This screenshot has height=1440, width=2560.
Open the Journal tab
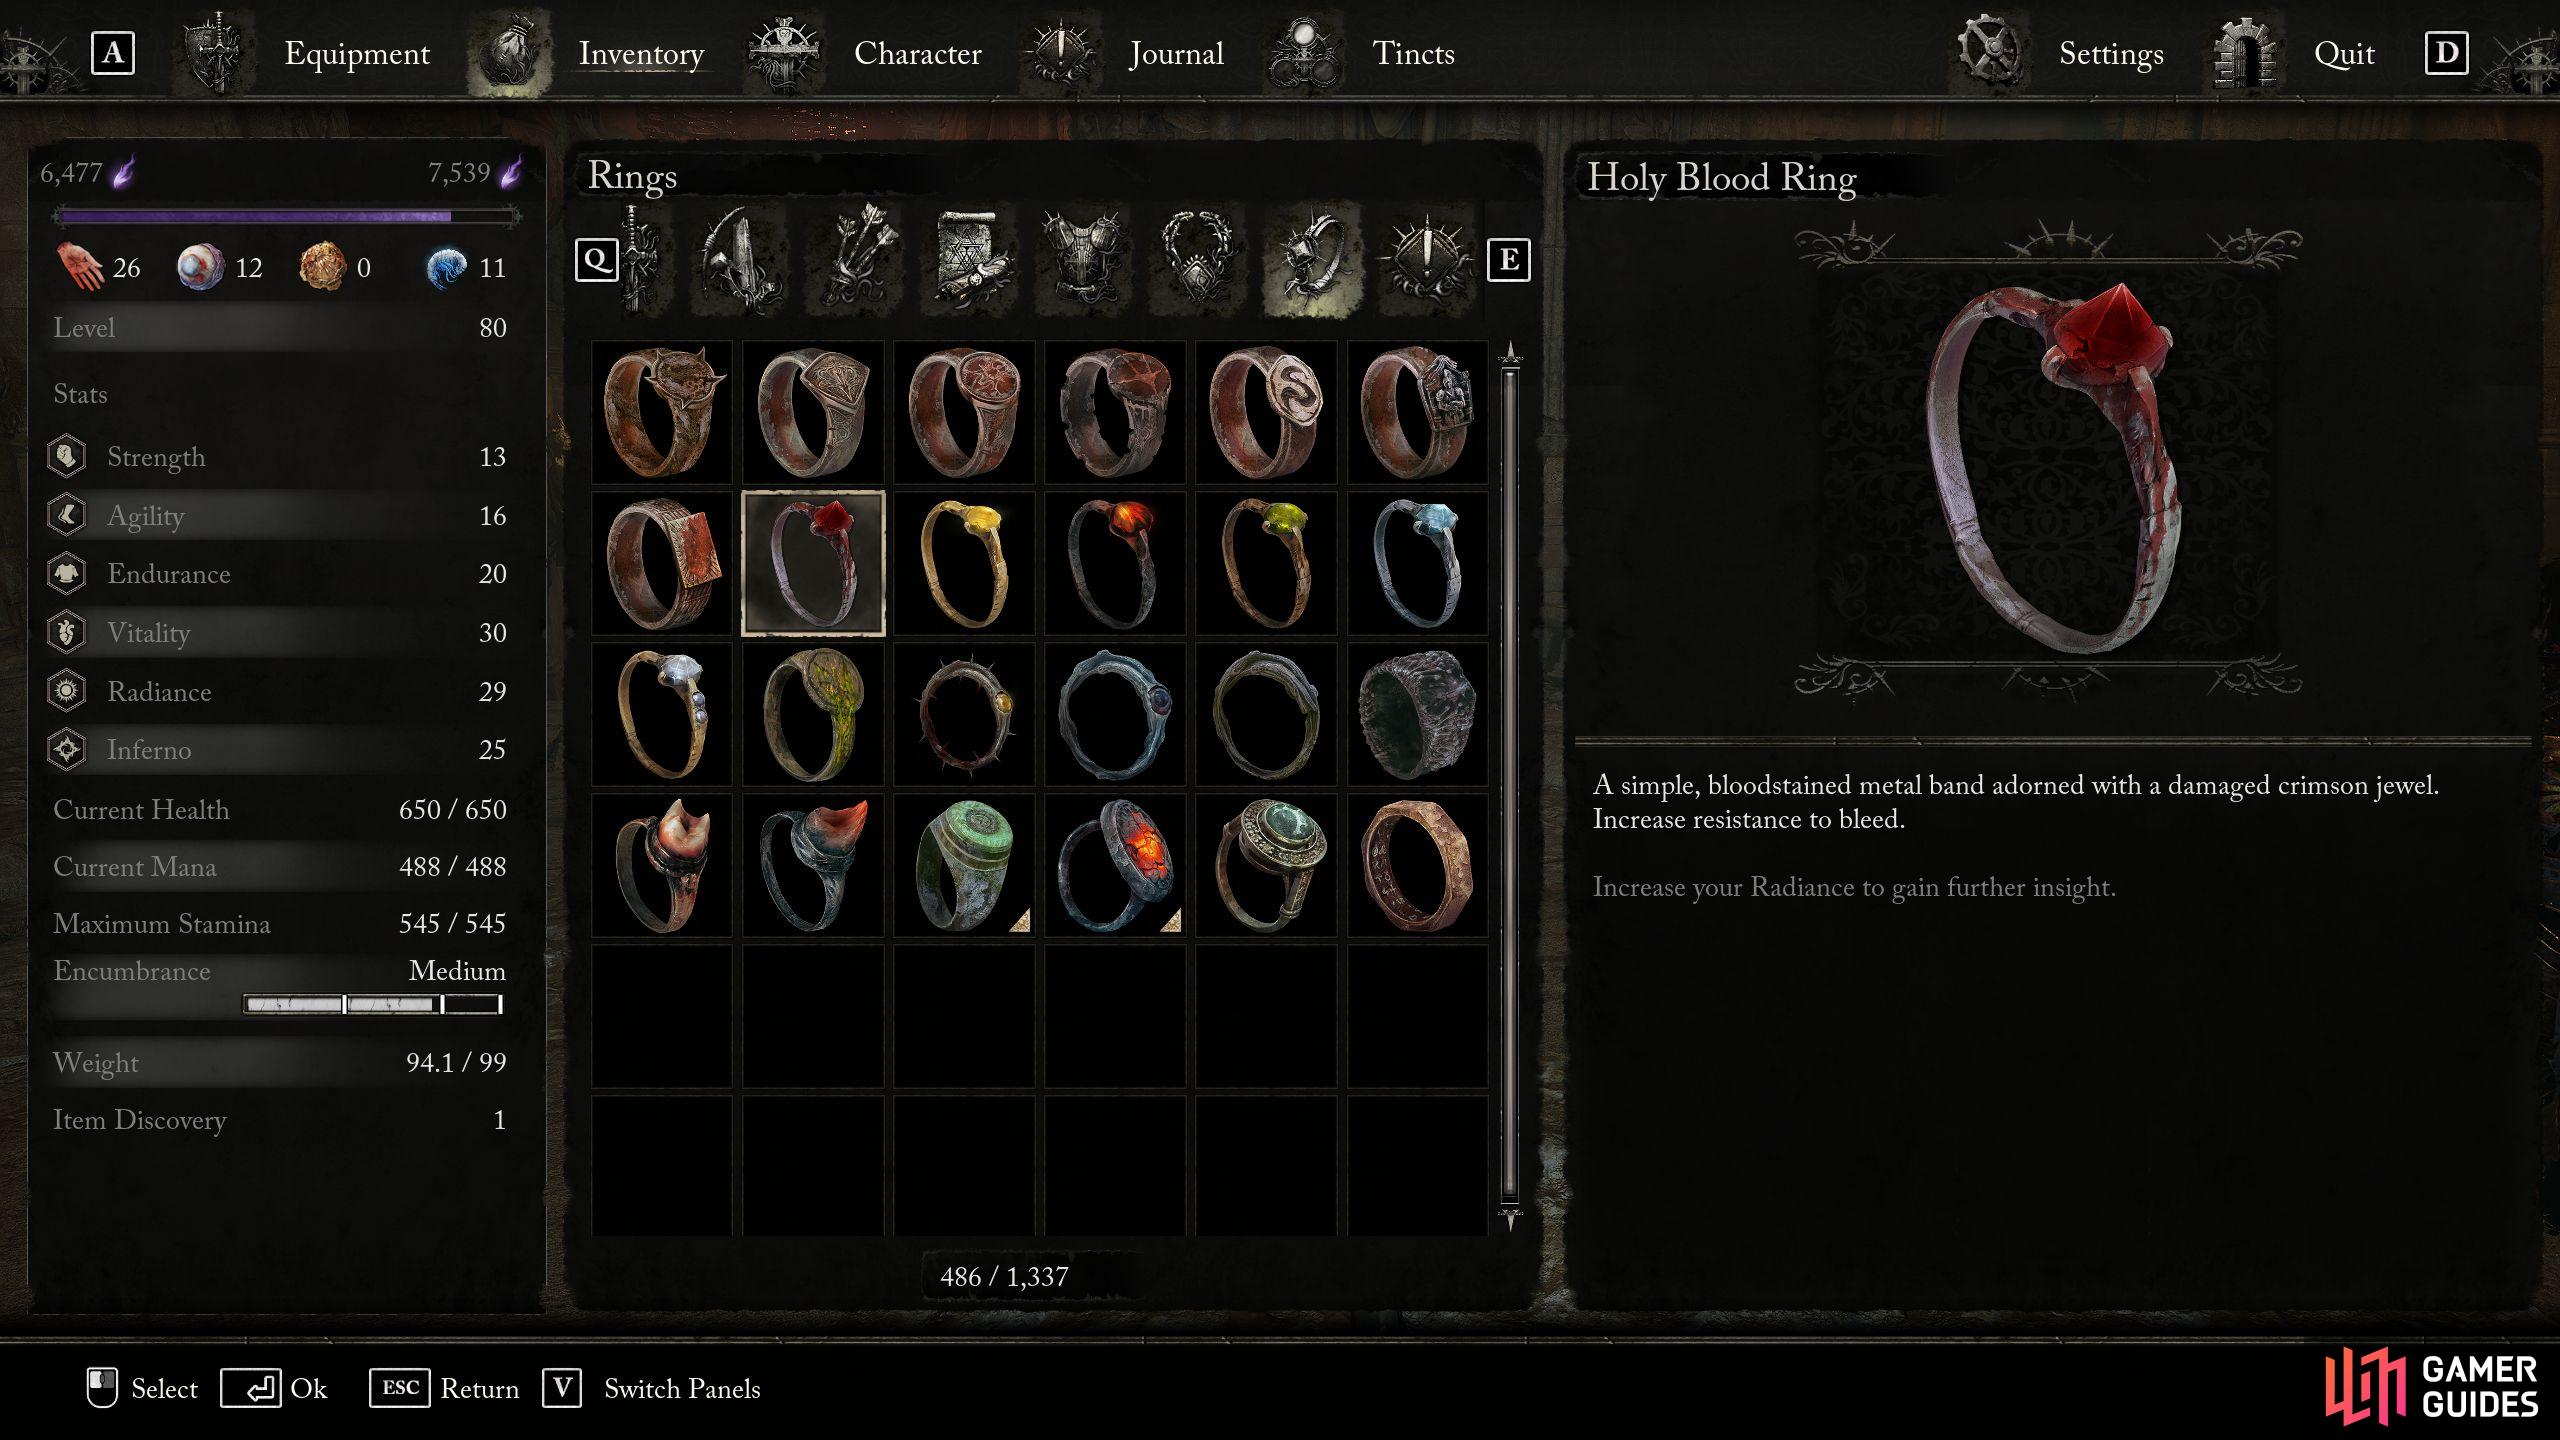[1176, 54]
